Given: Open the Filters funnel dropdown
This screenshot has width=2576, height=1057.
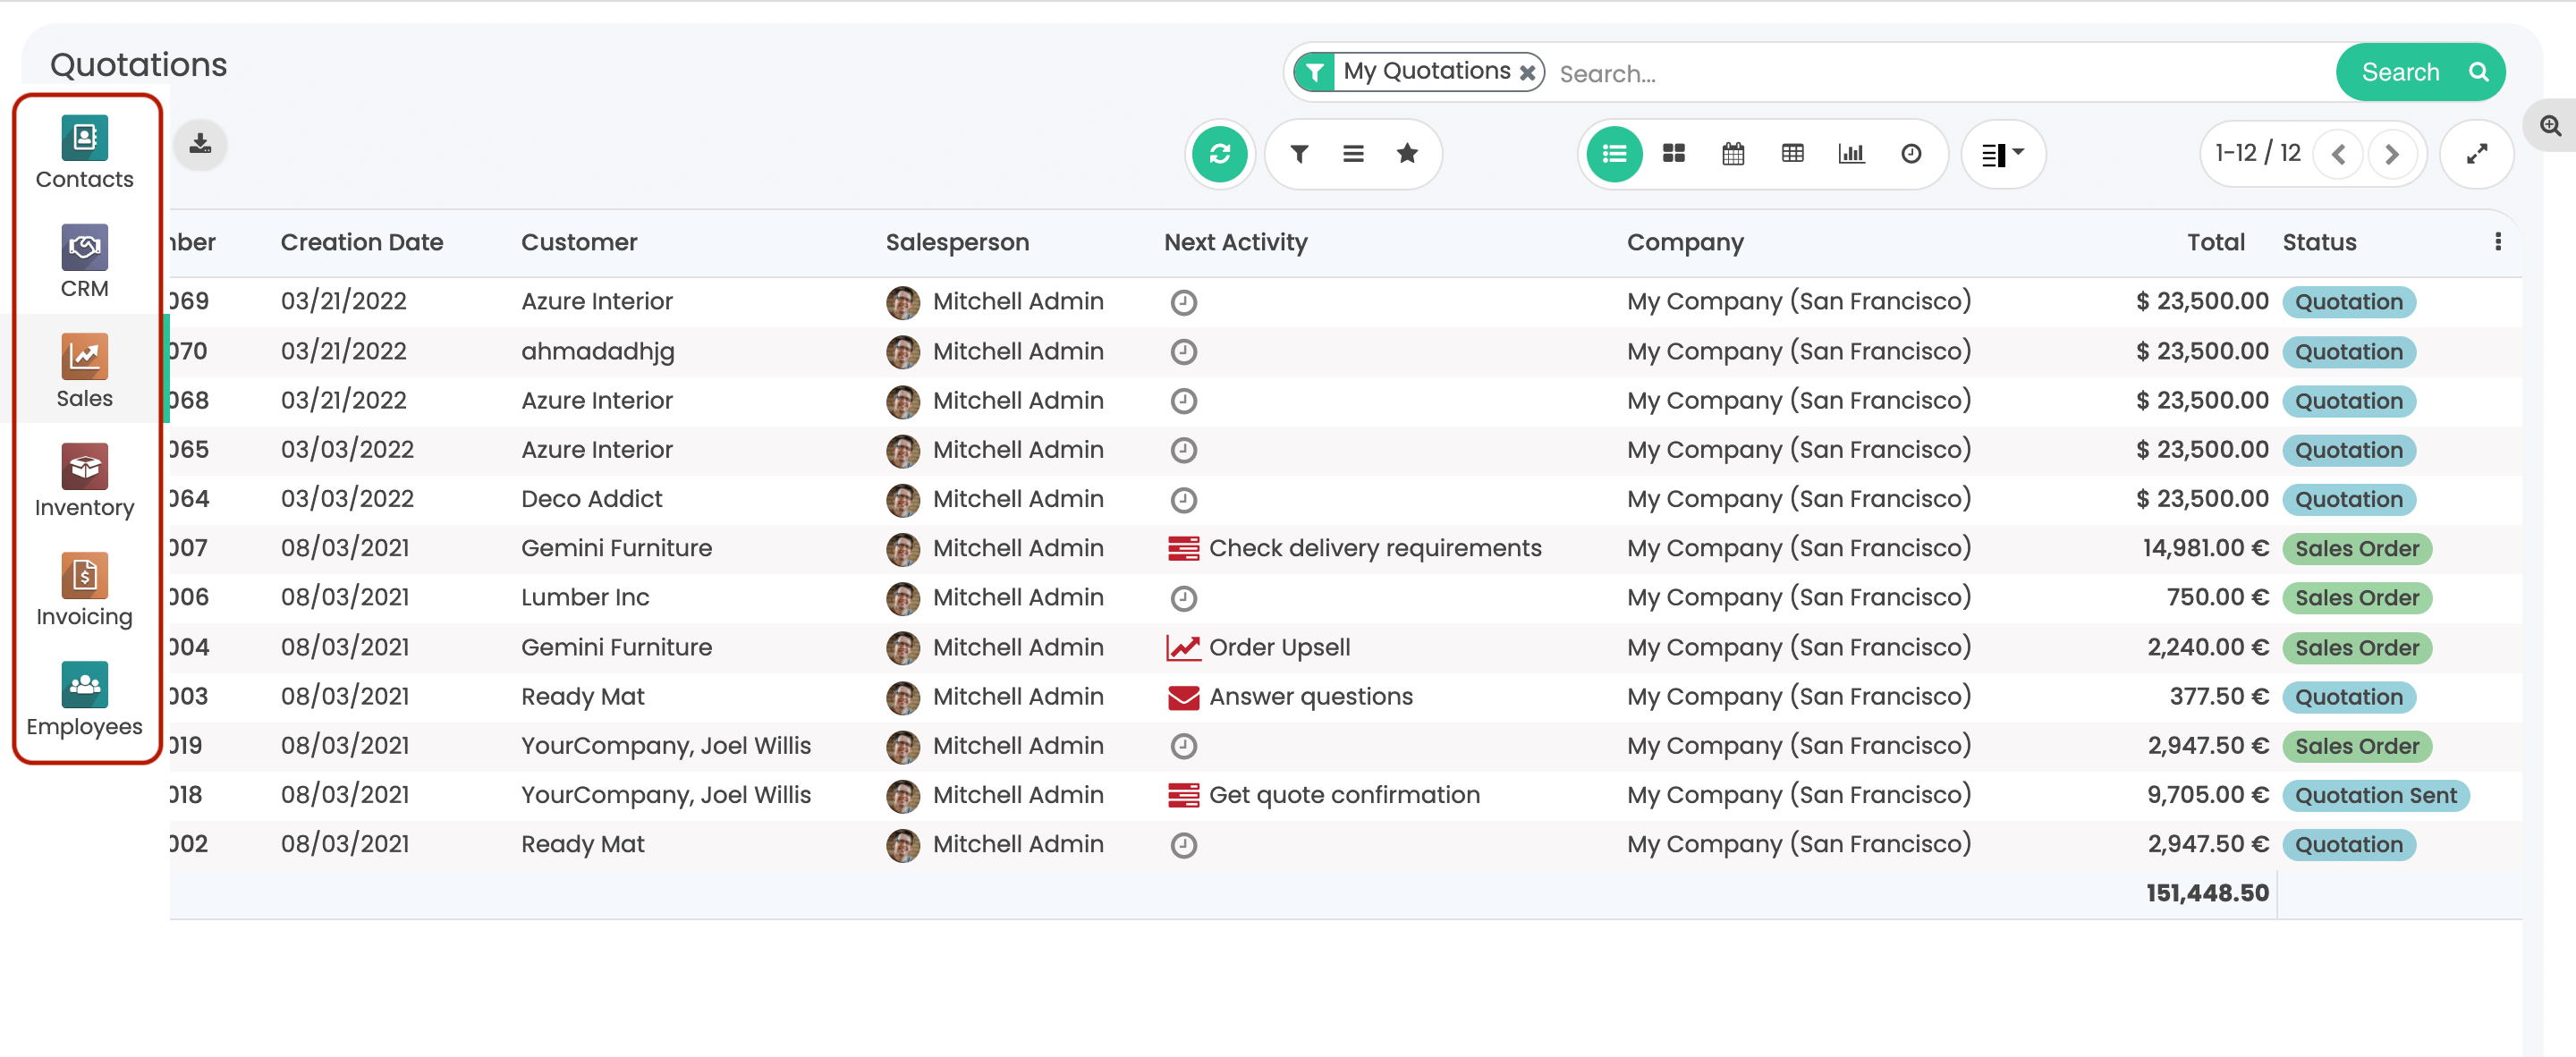Looking at the screenshot, I should pos(1299,154).
